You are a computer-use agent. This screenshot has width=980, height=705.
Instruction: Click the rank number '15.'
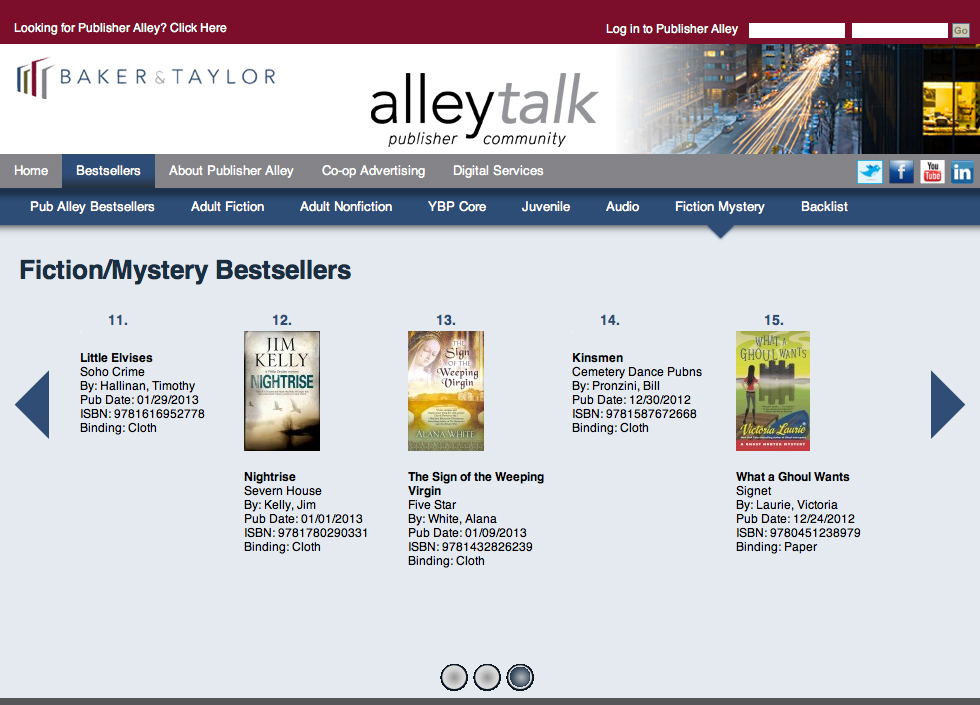(x=774, y=321)
